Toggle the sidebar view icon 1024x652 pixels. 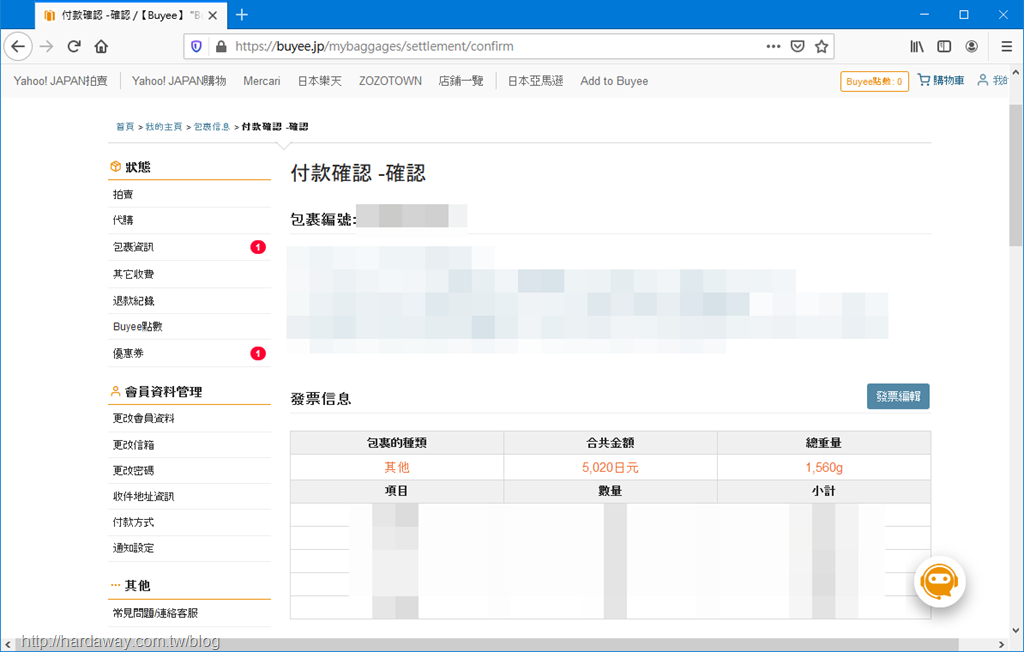pyautogui.click(x=944, y=46)
